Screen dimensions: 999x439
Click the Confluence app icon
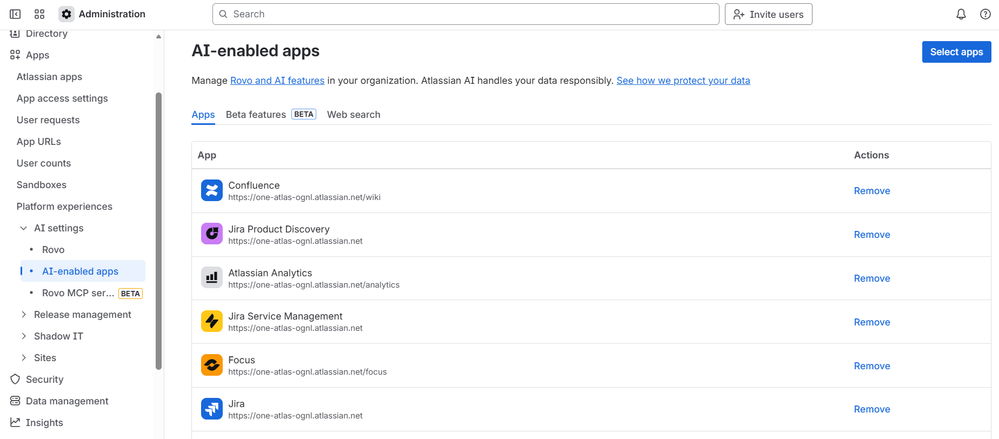pos(212,191)
